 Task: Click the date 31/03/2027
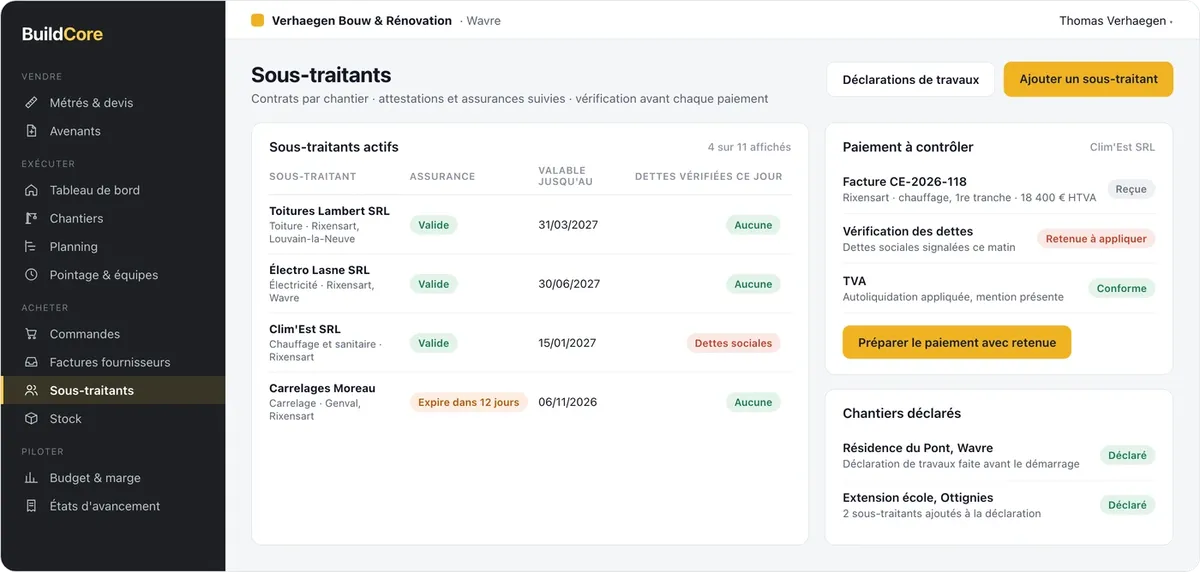568,225
